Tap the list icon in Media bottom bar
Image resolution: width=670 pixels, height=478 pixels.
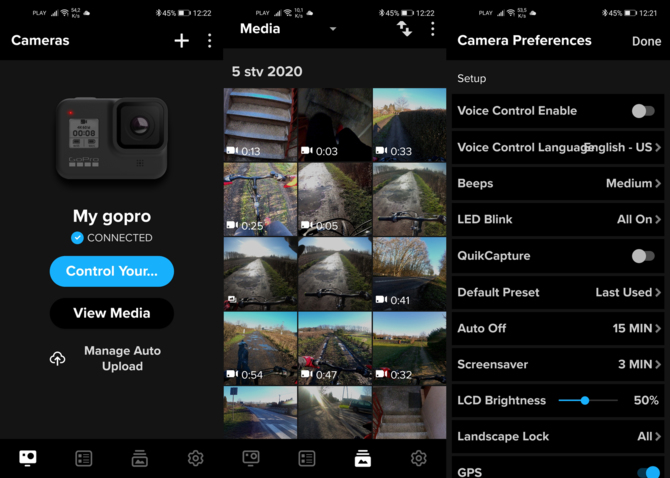point(307,458)
